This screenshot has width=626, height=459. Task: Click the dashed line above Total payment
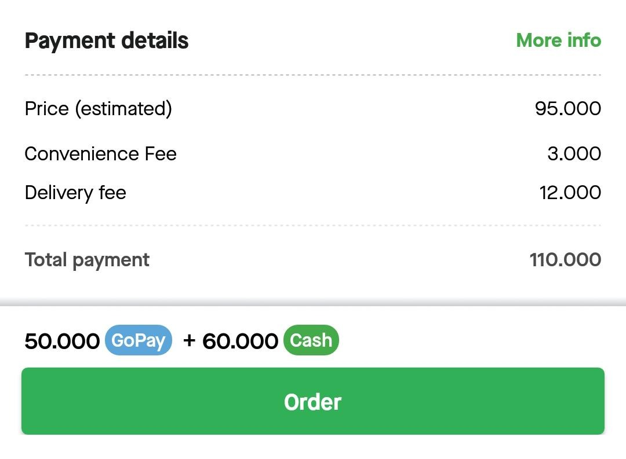click(x=313, y=226)
